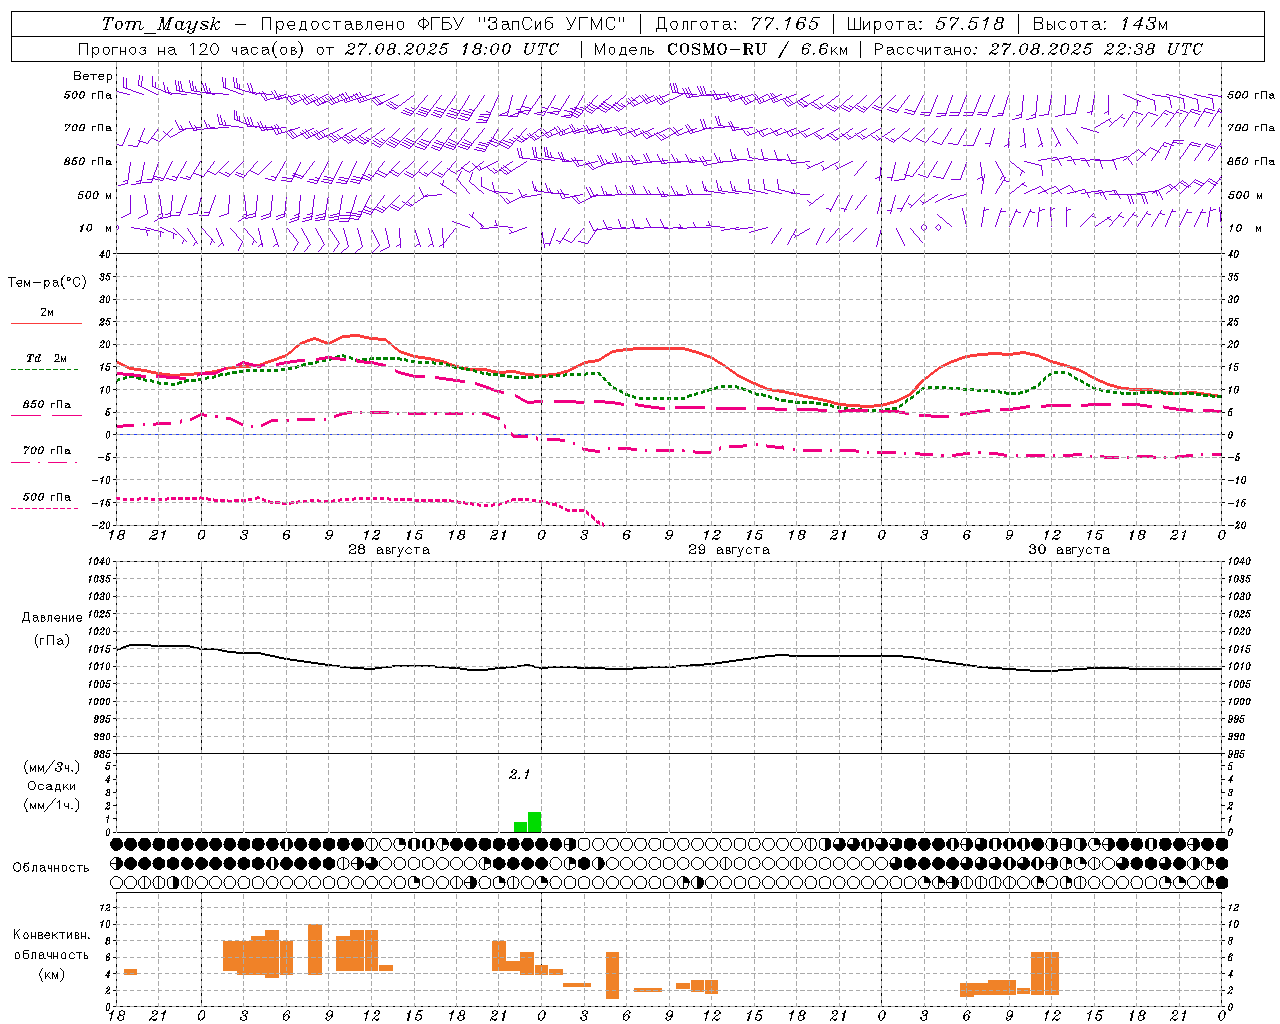Click the station name Tom_Maysk in the header
The image size is (1280, 1024).
[x=160, y=24]
